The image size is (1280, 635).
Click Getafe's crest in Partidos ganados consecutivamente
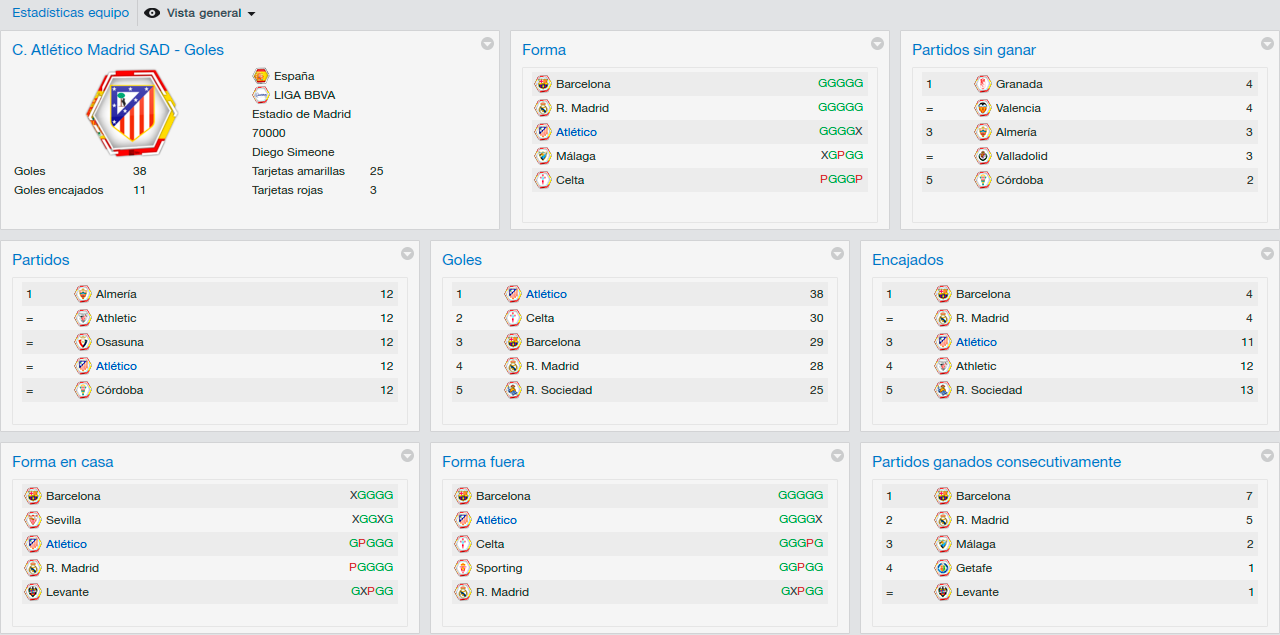(x=943, y=568)
